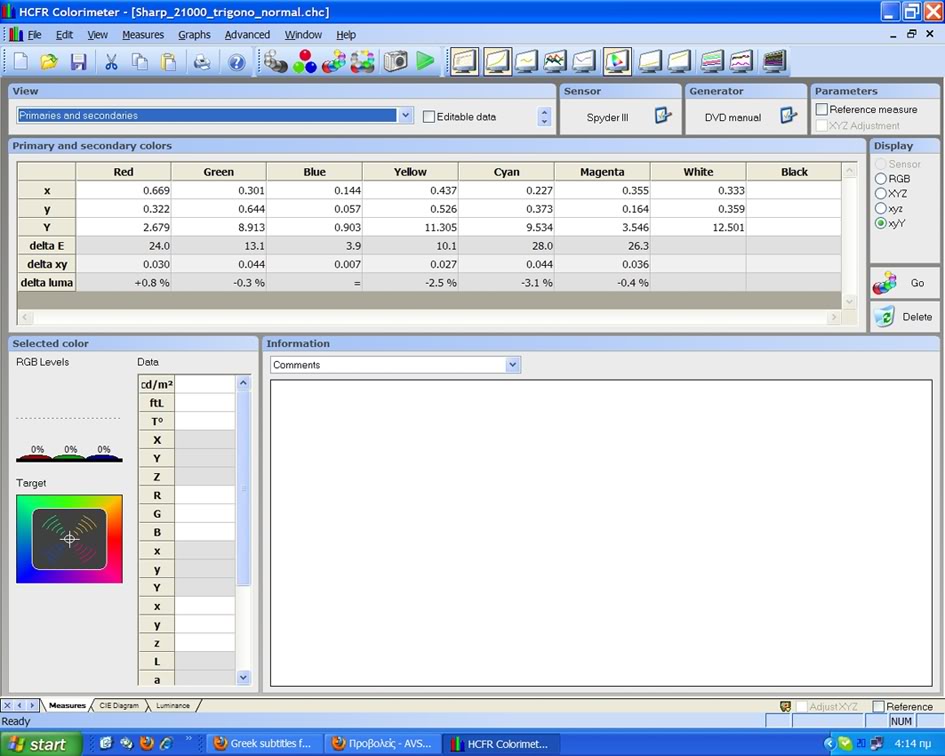Switch to the CIE Diagram tab

click(x=119, y=706)
